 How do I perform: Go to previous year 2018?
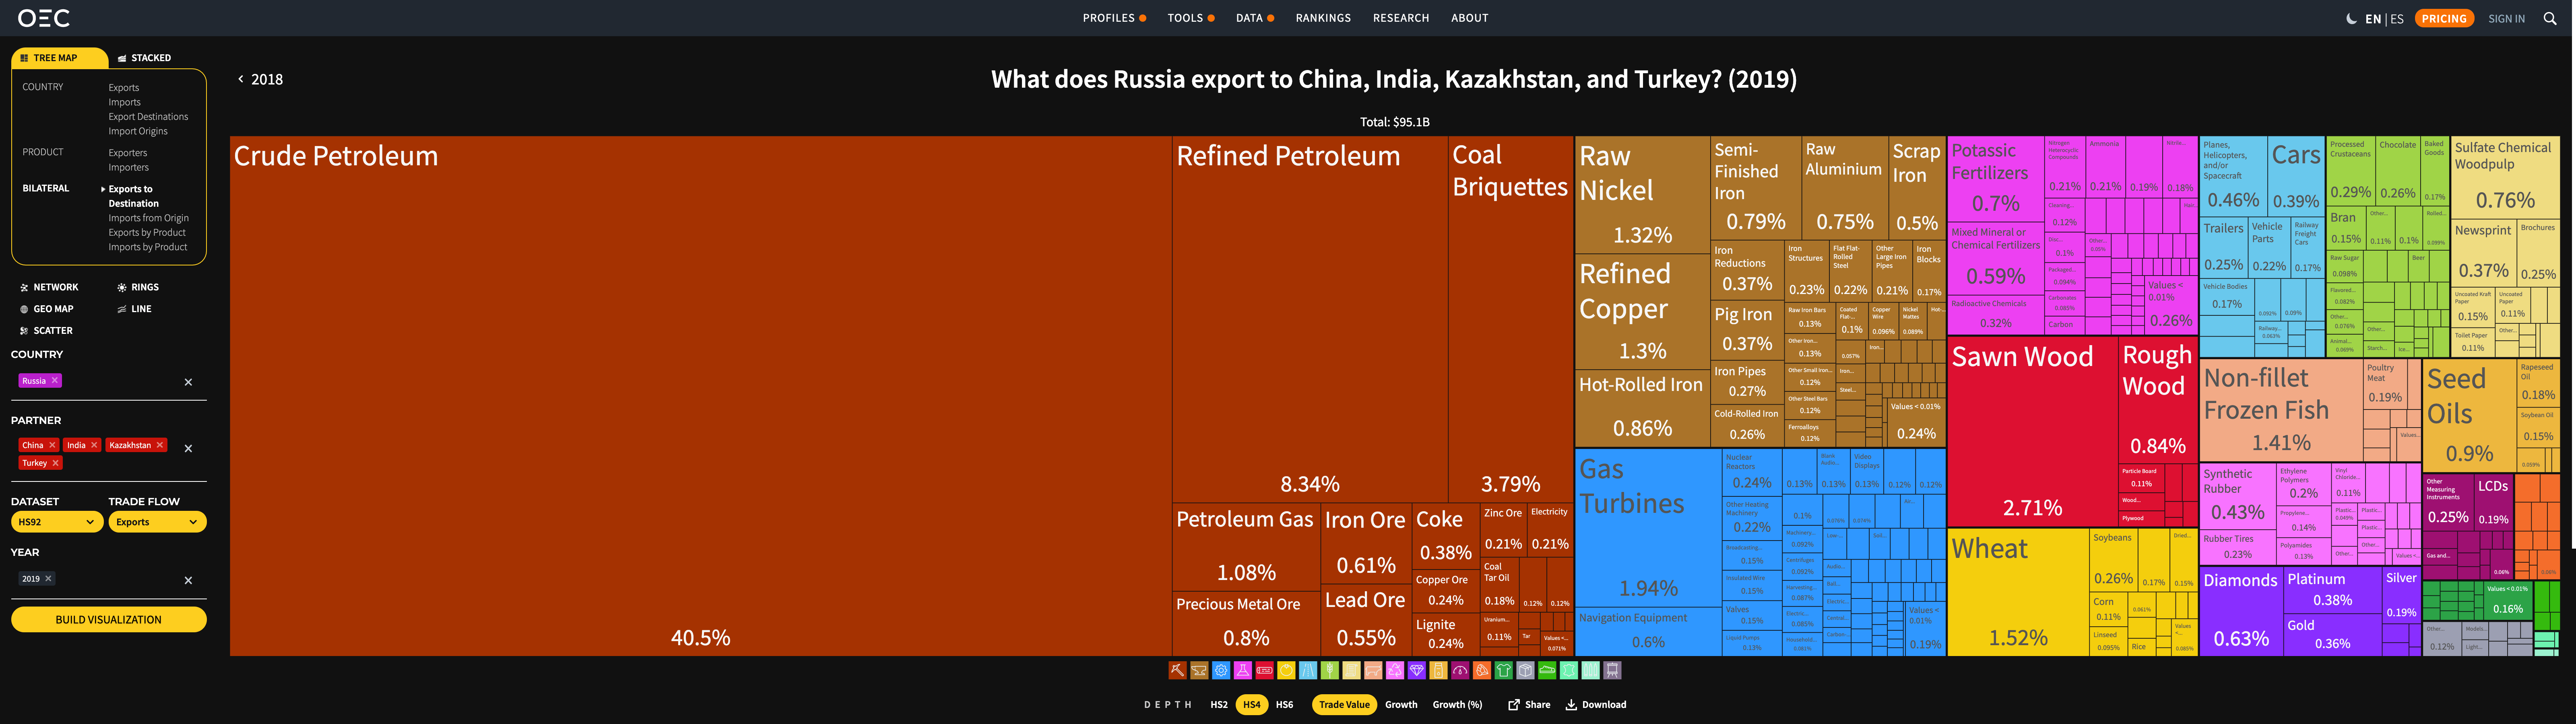(x=260, y=79)
